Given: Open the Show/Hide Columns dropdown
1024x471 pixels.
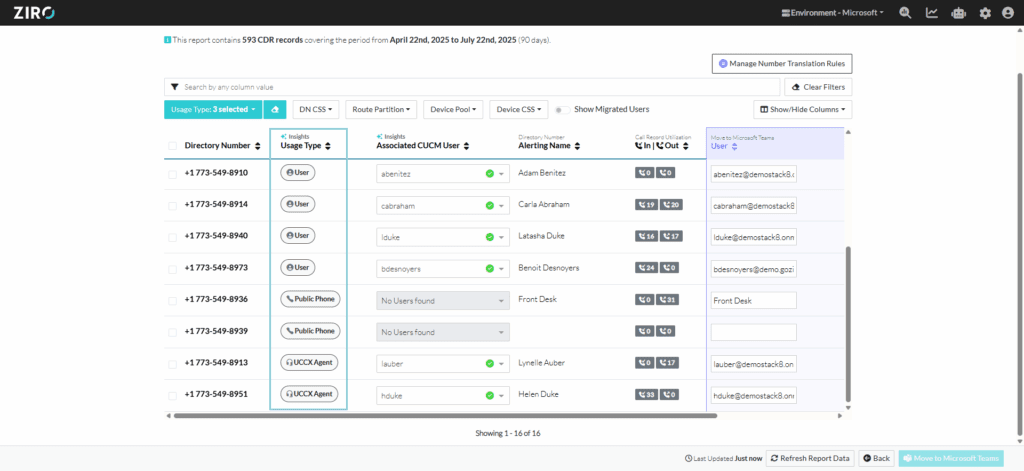Looking at the screenshot, I should click(803, 110).
